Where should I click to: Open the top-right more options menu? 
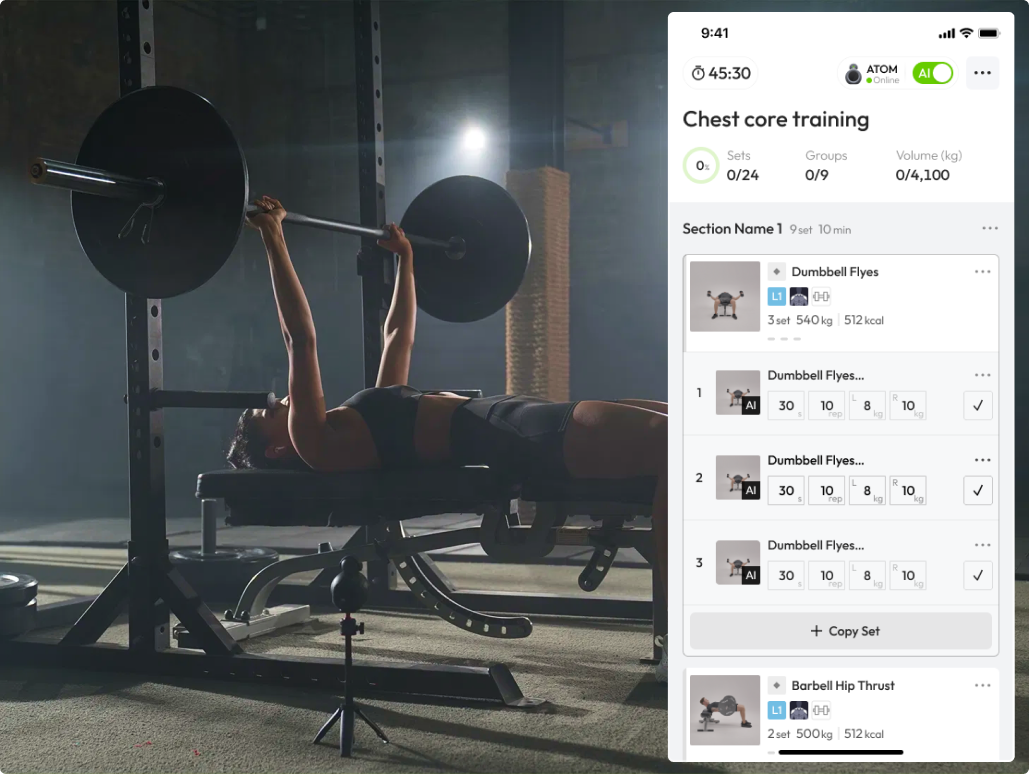point(982,73)
